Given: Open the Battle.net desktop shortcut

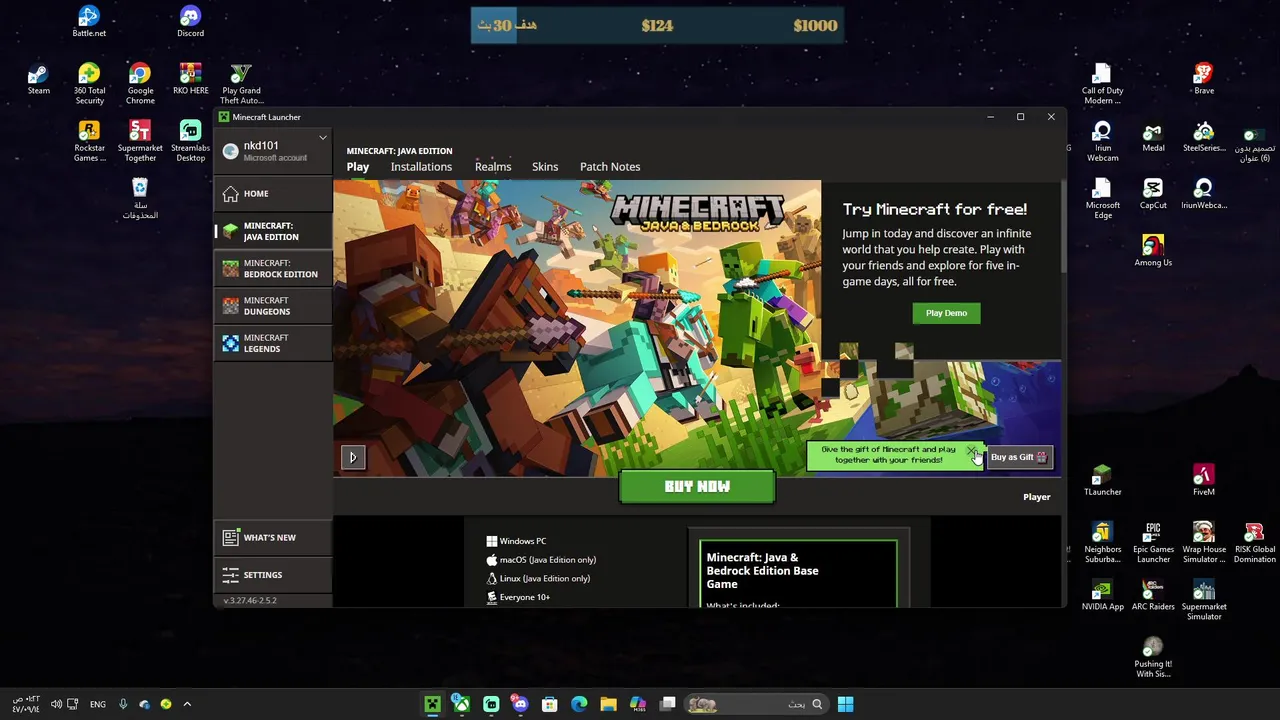Looking at the screenshot, I should pos(89,21).
